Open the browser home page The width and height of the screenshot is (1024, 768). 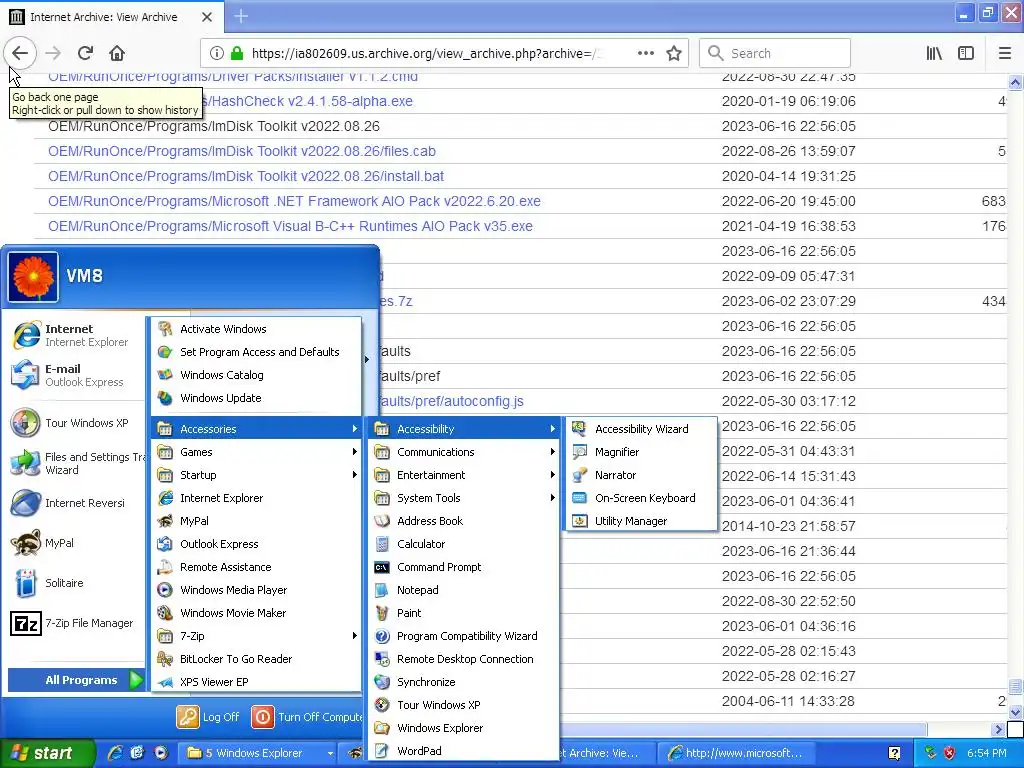click(117, 53)
